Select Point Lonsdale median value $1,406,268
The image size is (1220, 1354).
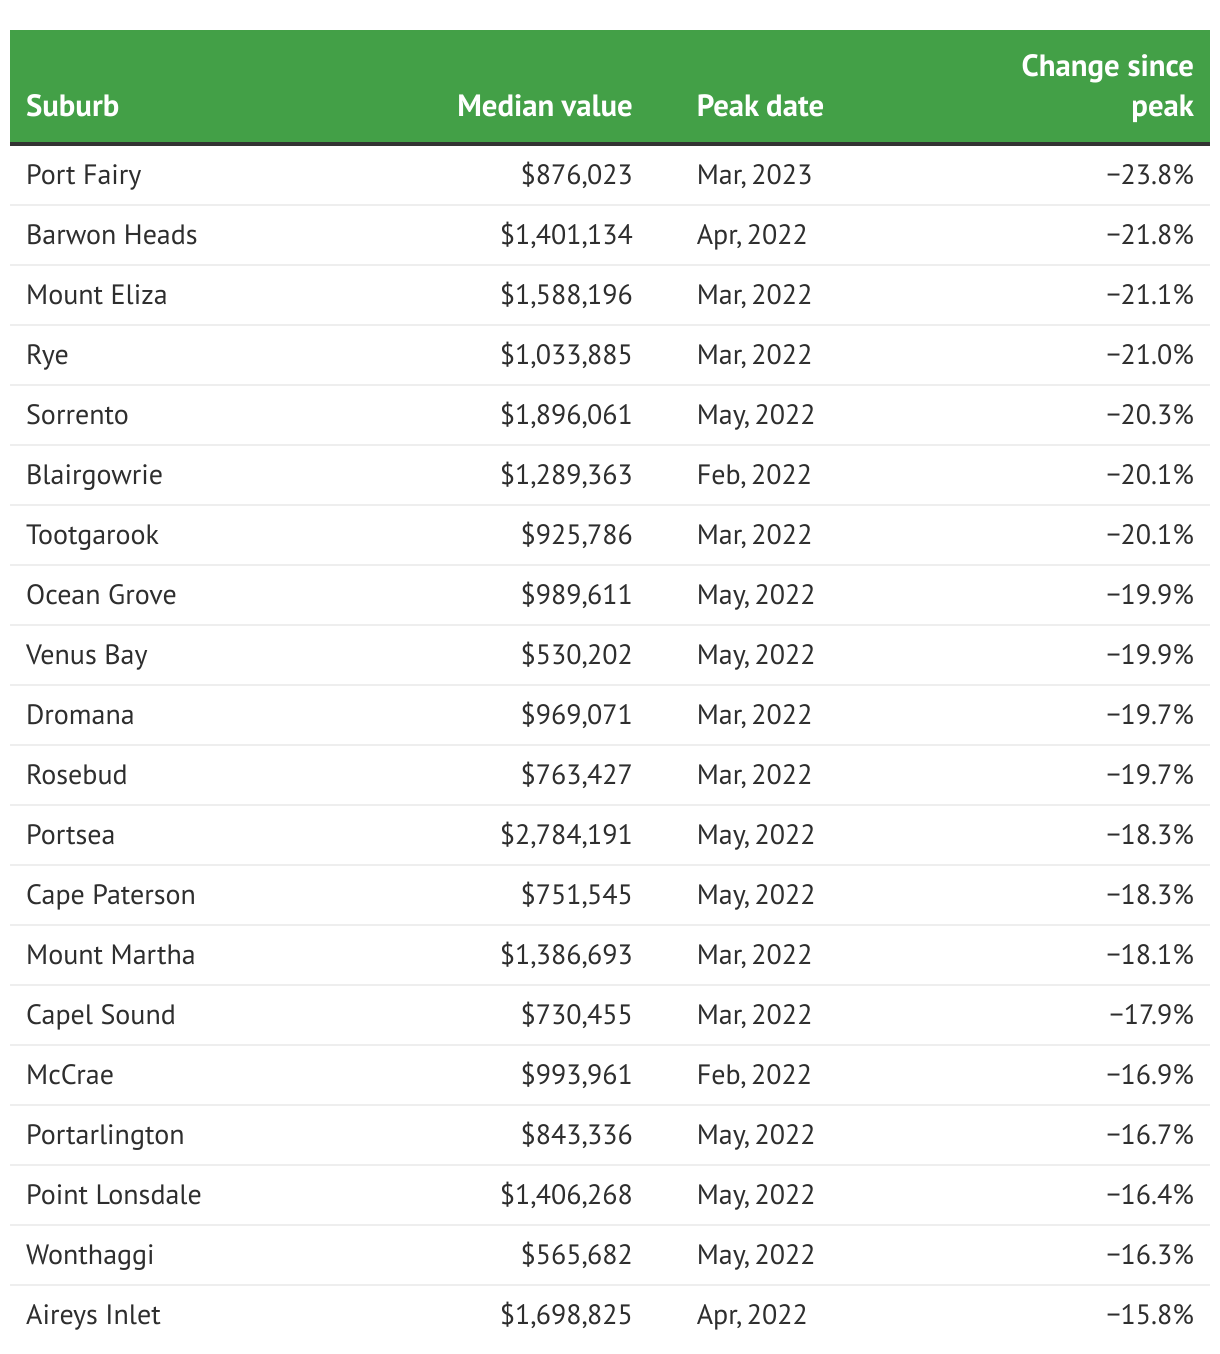[566, 1195]
